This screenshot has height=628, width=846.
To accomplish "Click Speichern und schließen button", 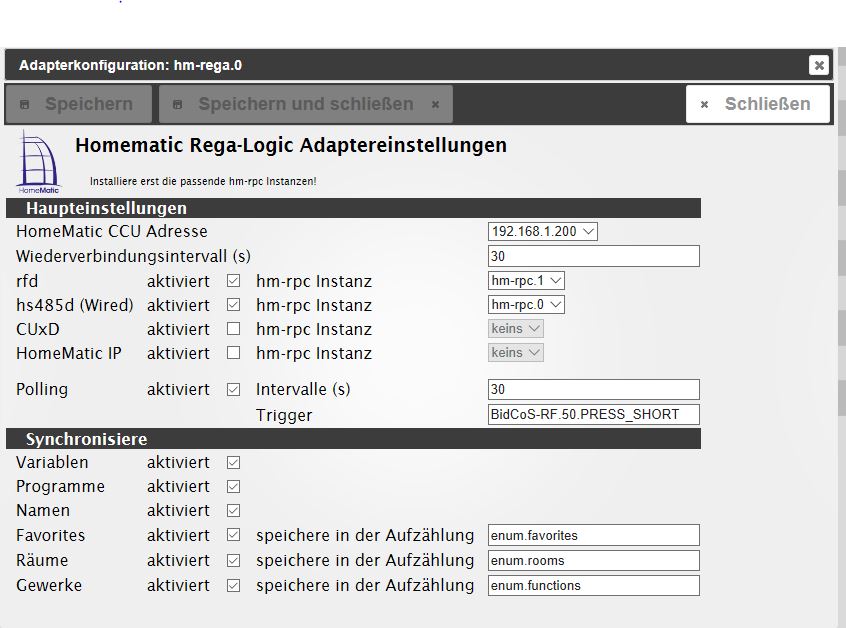I will [306, 104].
